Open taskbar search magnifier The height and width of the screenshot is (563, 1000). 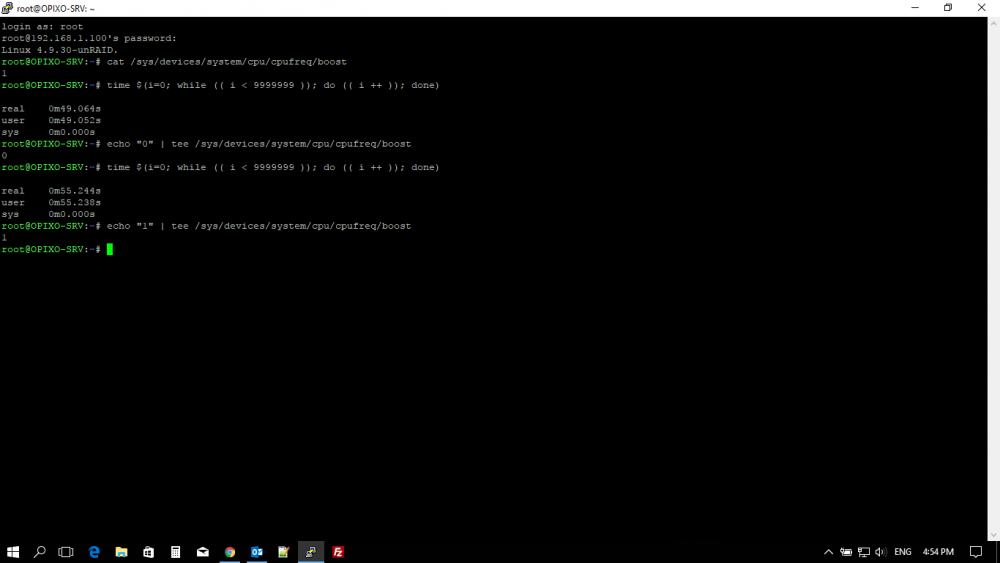click(x=40, y=552)
